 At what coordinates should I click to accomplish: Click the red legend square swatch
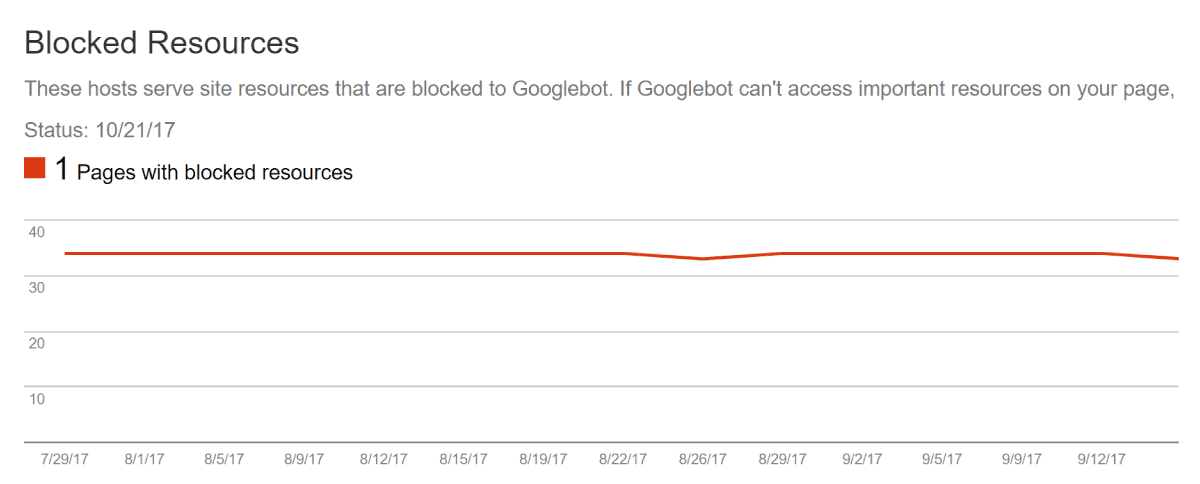35,168
